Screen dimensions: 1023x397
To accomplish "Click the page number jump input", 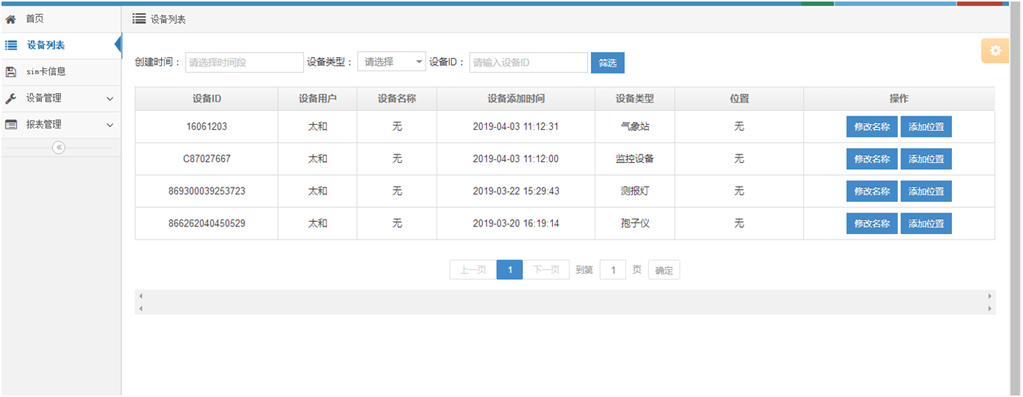I will 613,270.
